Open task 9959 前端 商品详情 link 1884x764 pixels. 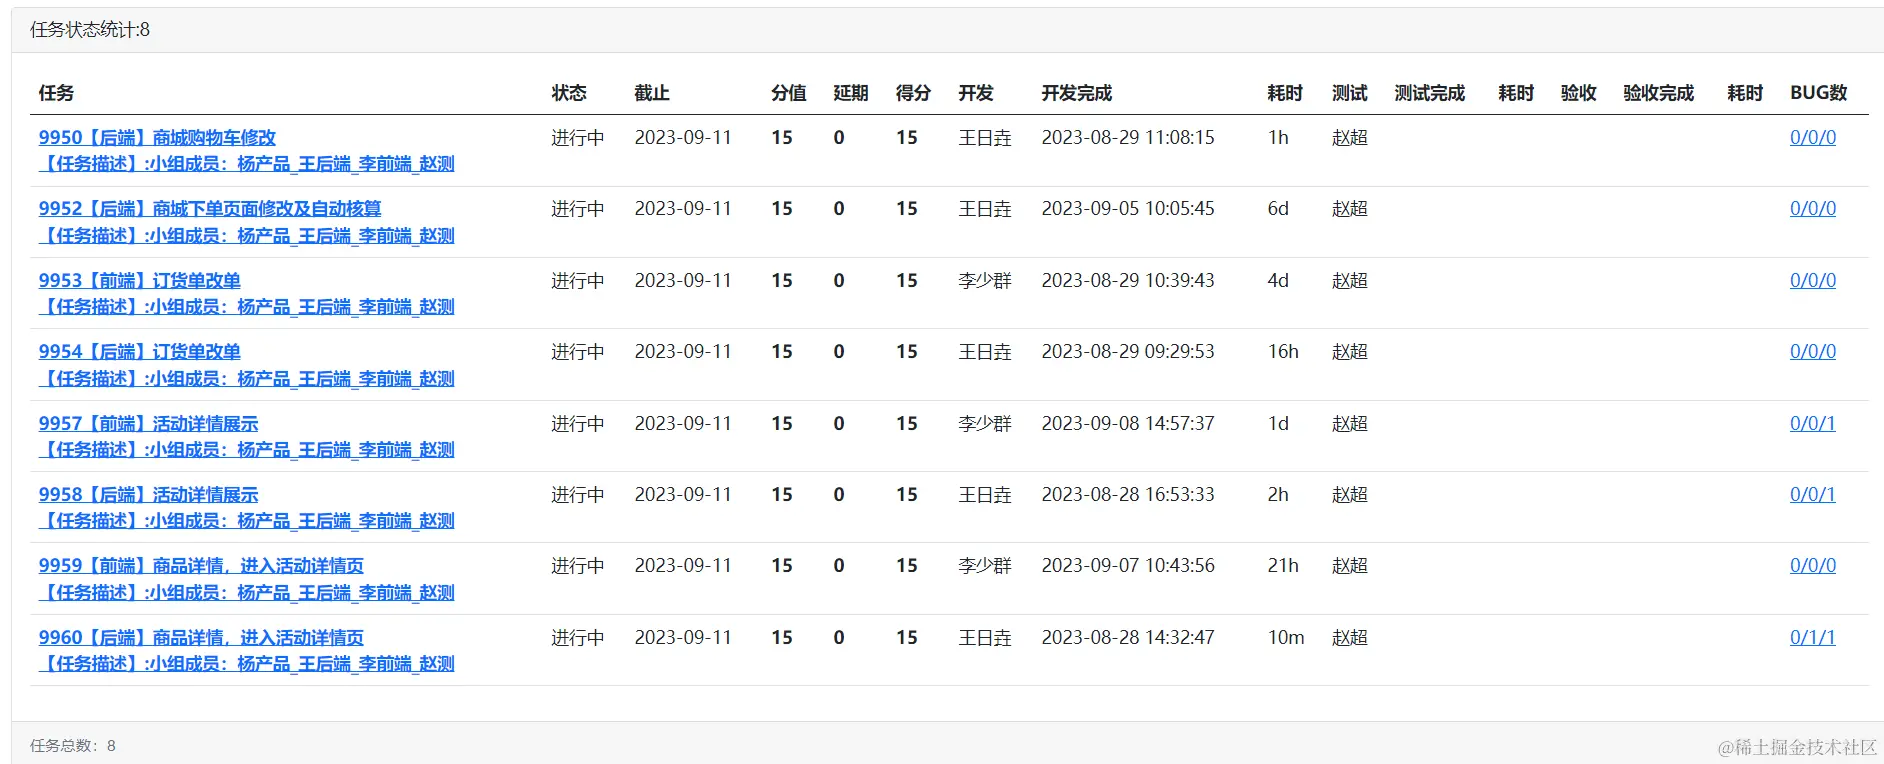point(201,566)
